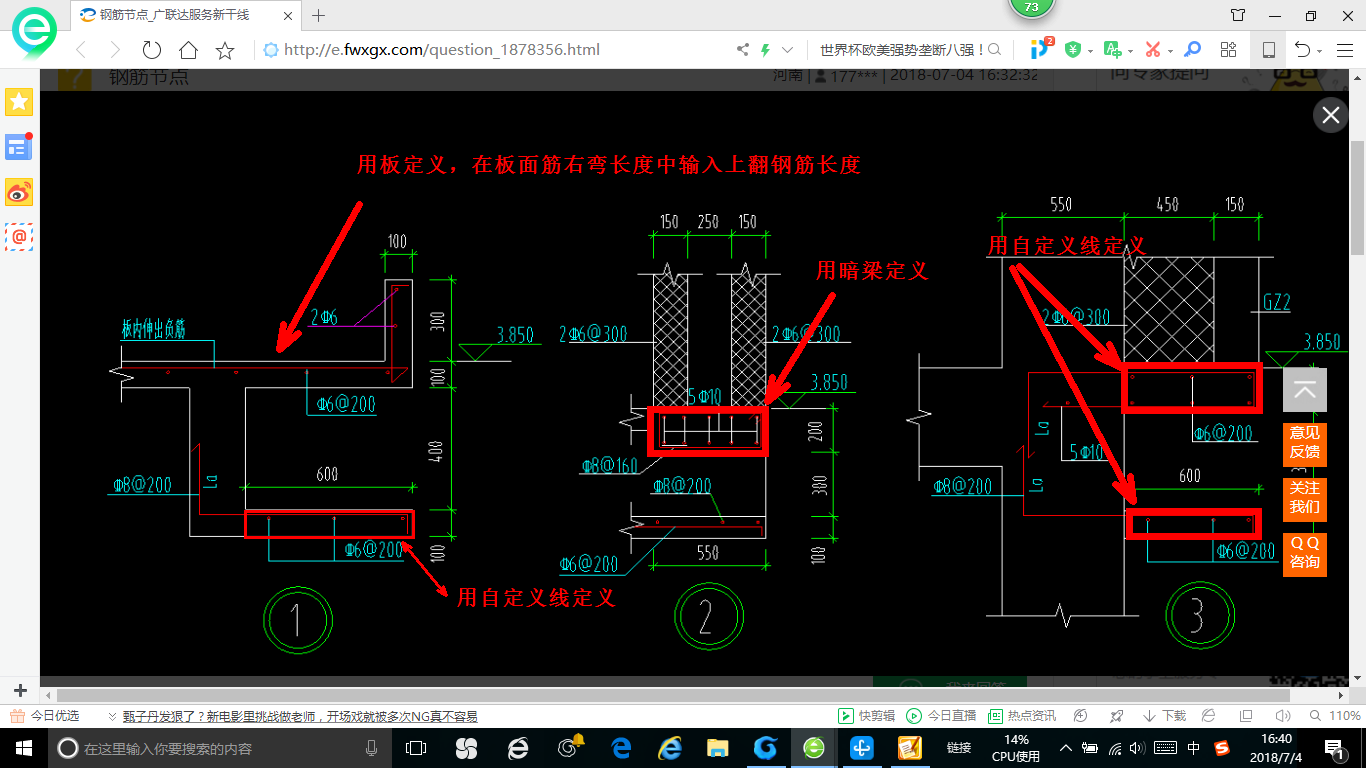Image resolution: width=1366 pixels, height=768 pixels.
Task: Open the Windows Start menu
Action: [x=22, y=747]
